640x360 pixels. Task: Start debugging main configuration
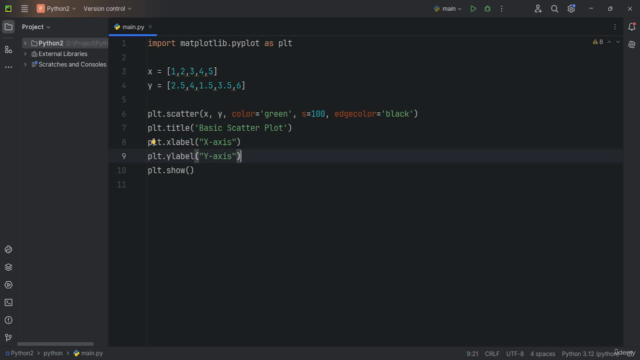487,9
